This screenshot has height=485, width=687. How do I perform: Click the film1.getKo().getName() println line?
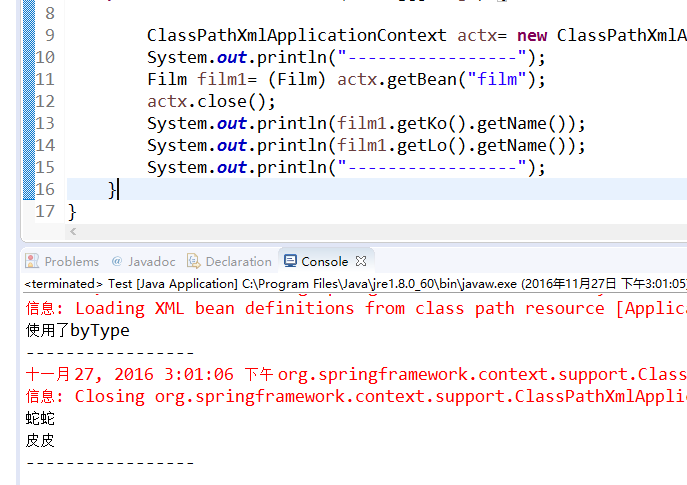click(366, 124)
